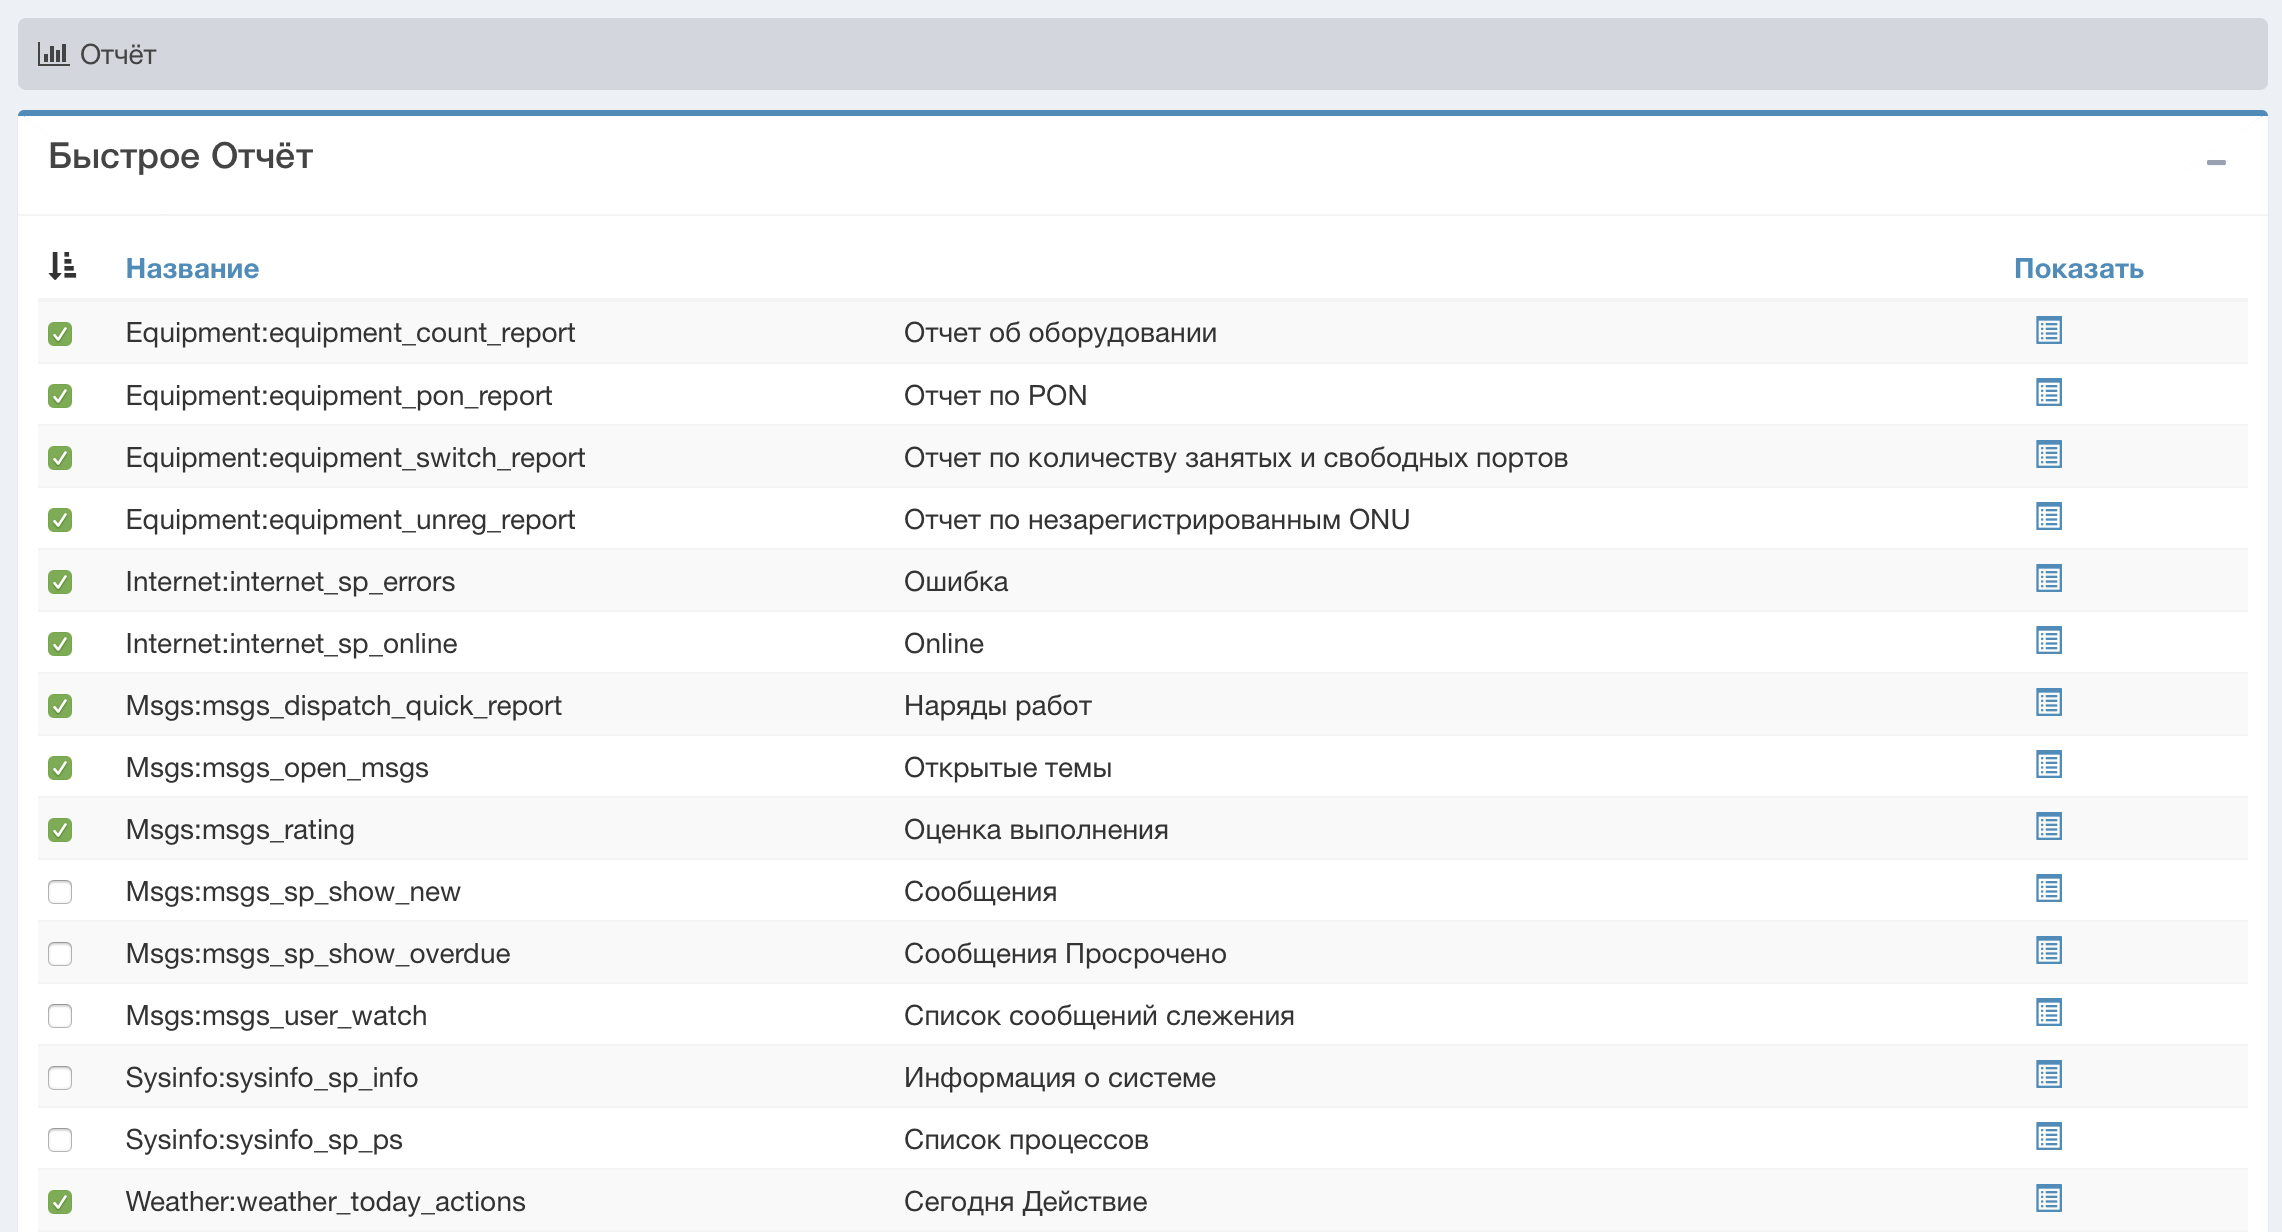Tick the Msgs:msgs_sp_show_overdue checkbox
The height and width of the screenshot is (1232, 2282).
60,954
